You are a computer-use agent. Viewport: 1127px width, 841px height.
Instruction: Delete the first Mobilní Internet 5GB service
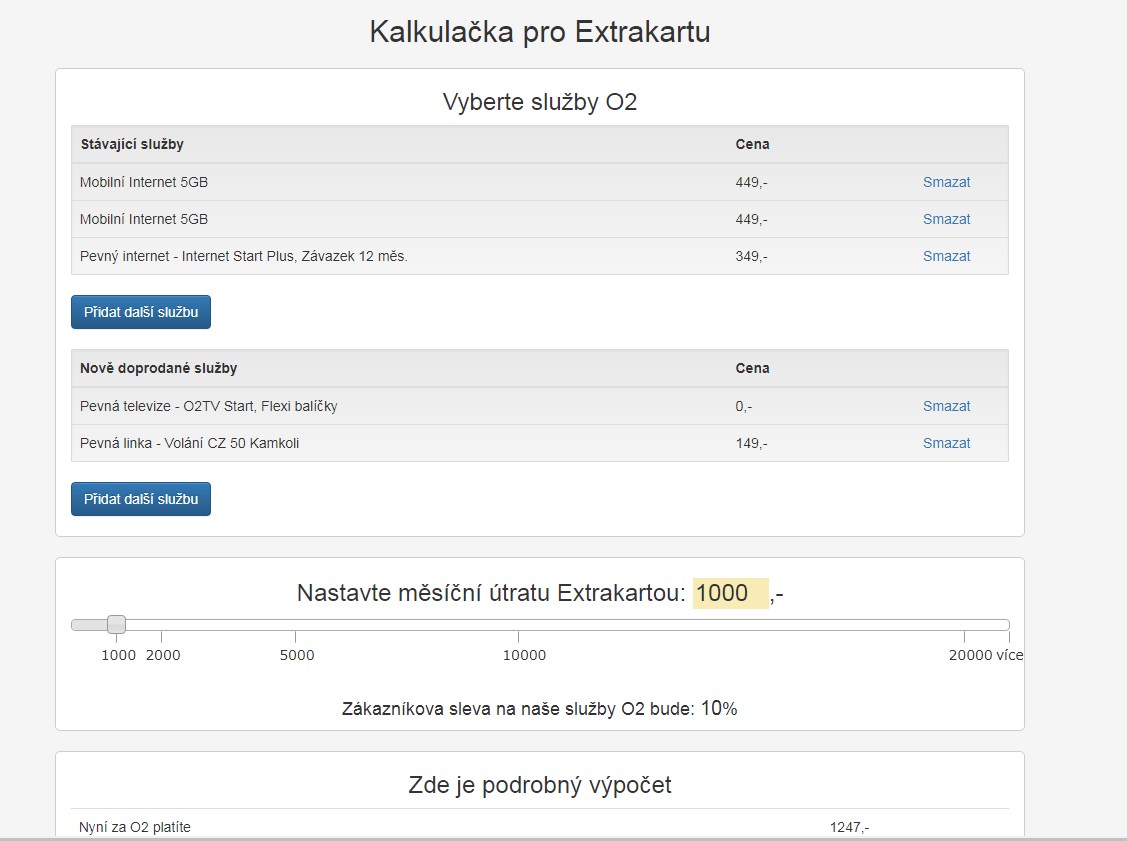pos(946,182)
